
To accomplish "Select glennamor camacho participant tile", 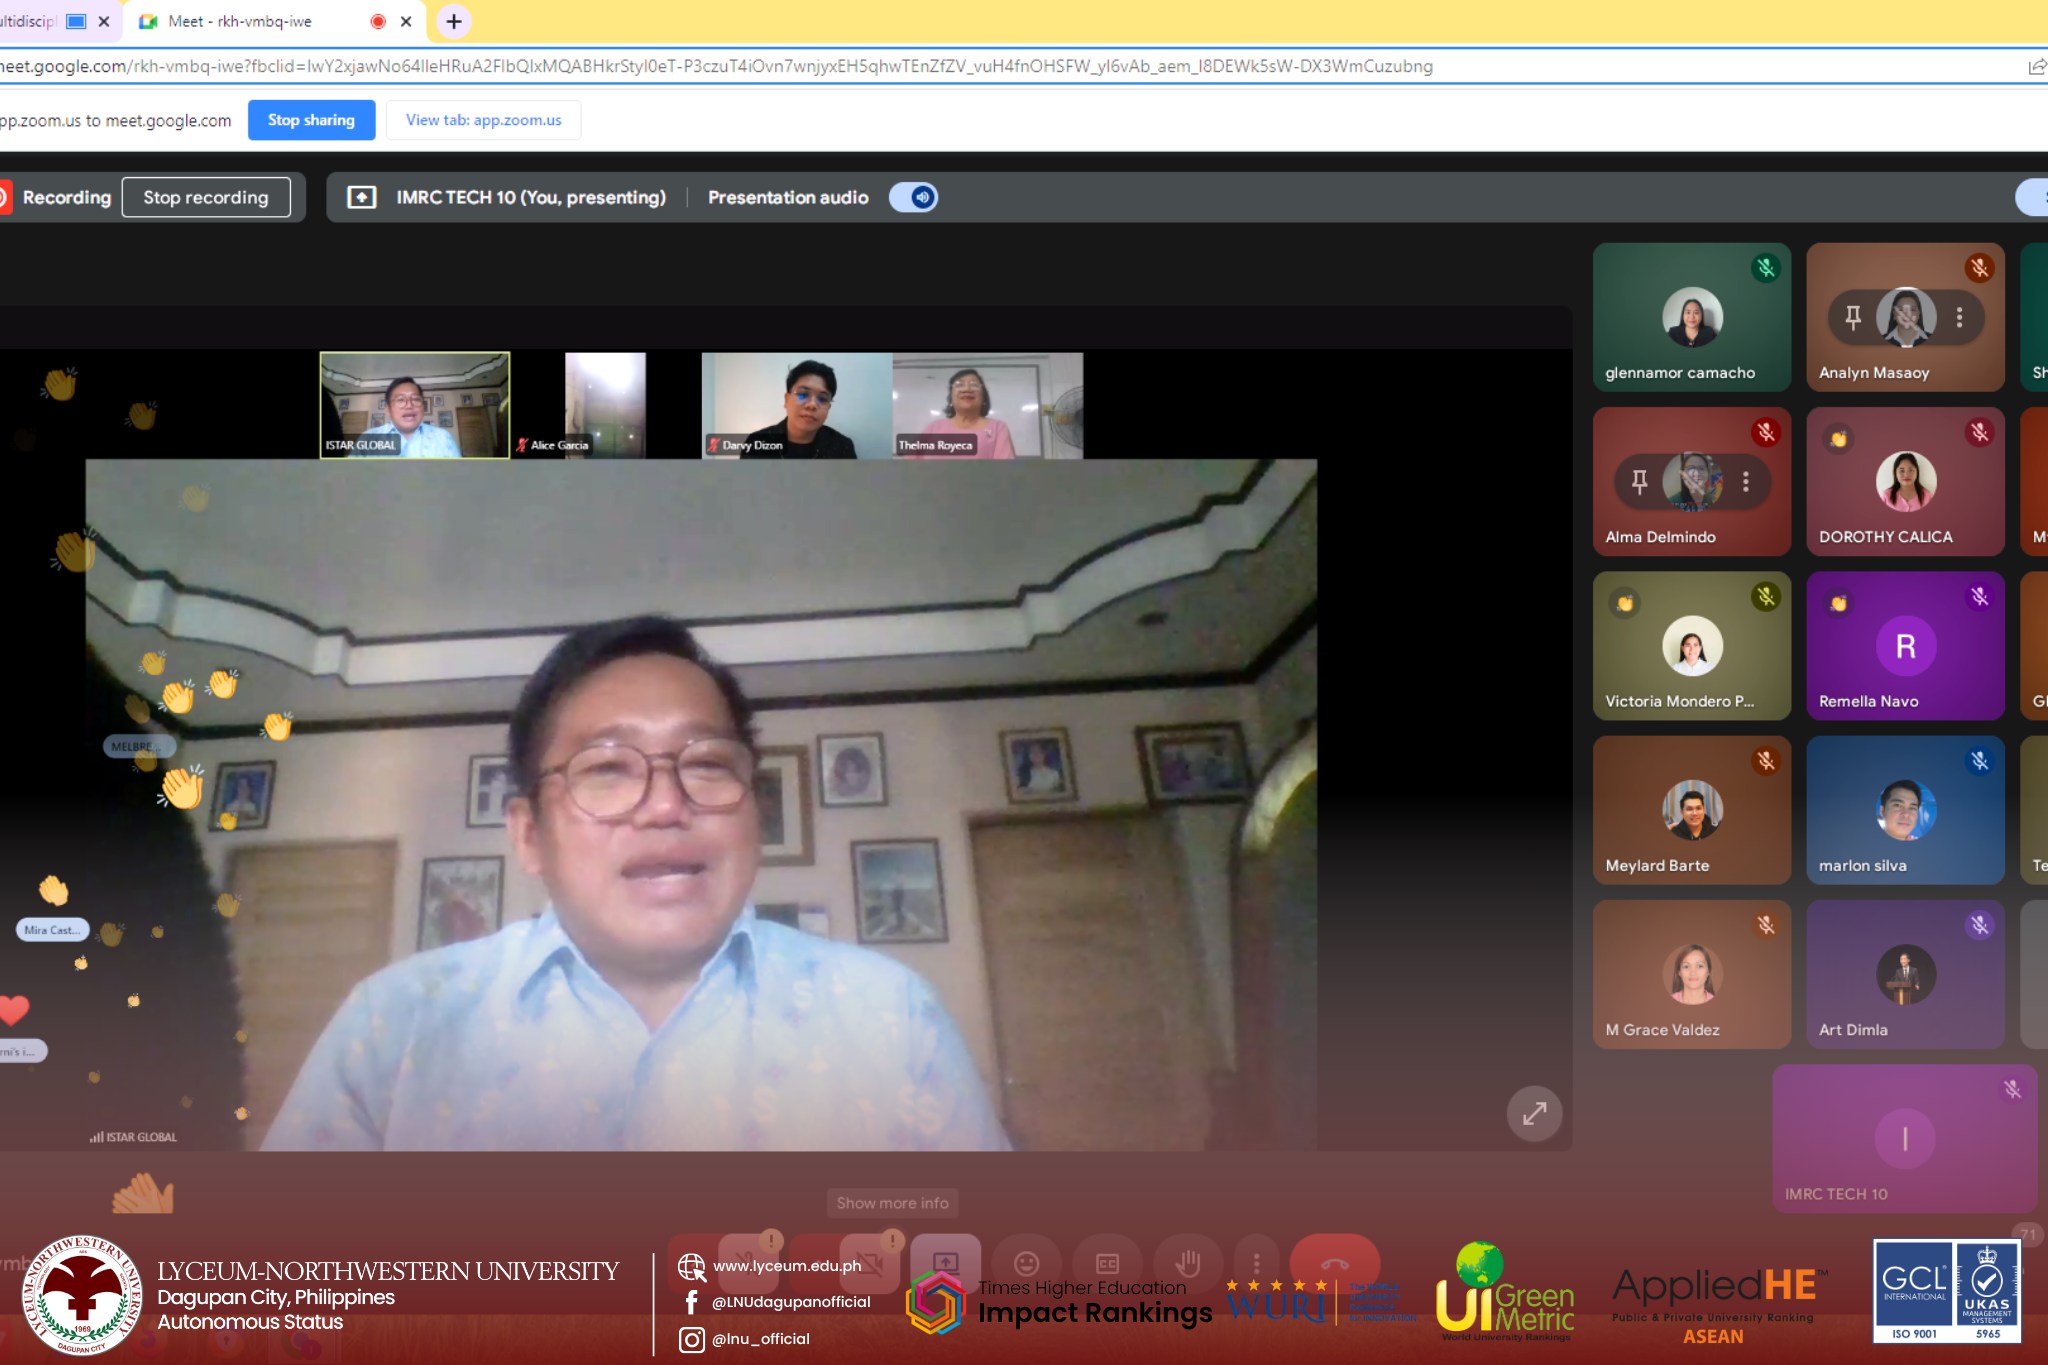I will [x=1691, y=317].
